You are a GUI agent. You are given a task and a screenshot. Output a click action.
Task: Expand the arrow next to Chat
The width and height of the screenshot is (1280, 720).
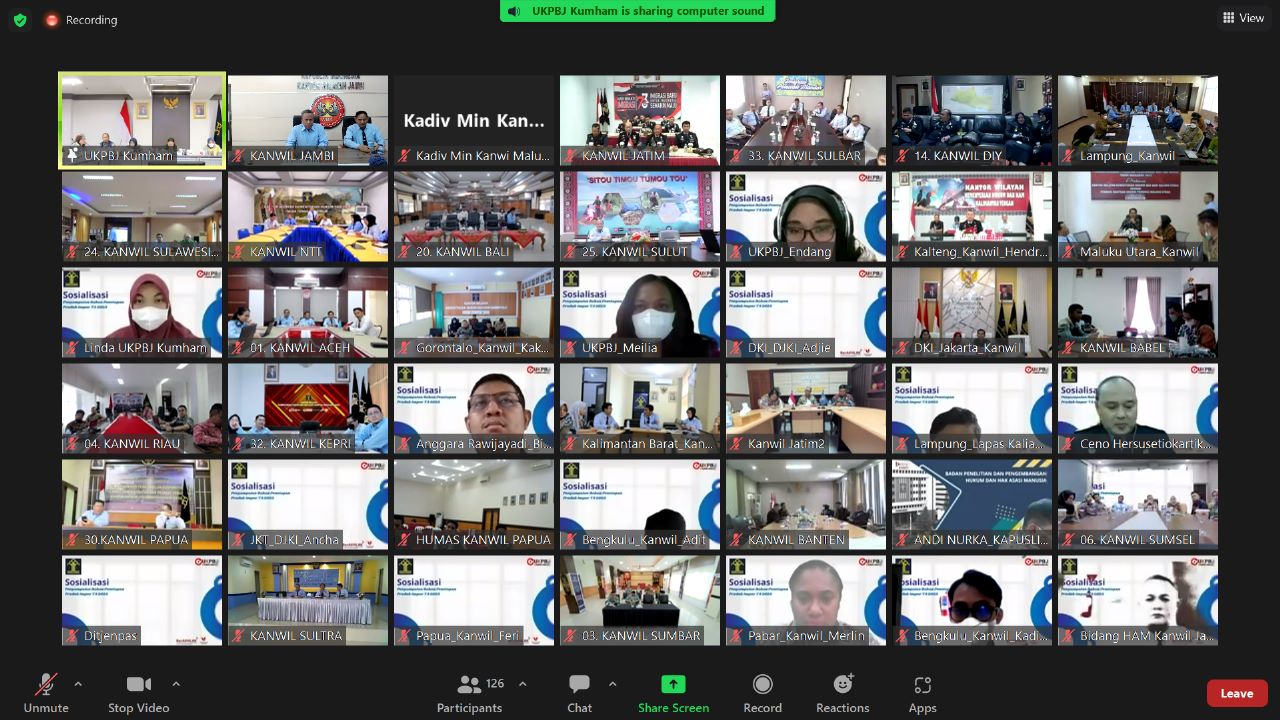click(x=612, y=684)
